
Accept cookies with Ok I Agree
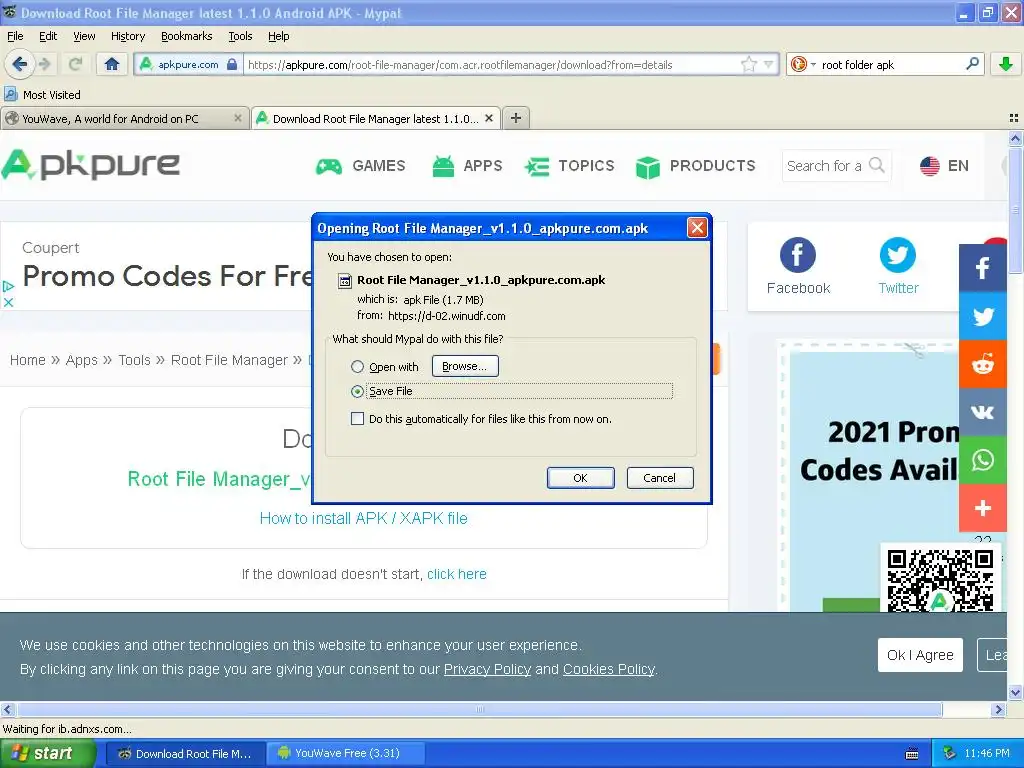(x=920, y=655)
